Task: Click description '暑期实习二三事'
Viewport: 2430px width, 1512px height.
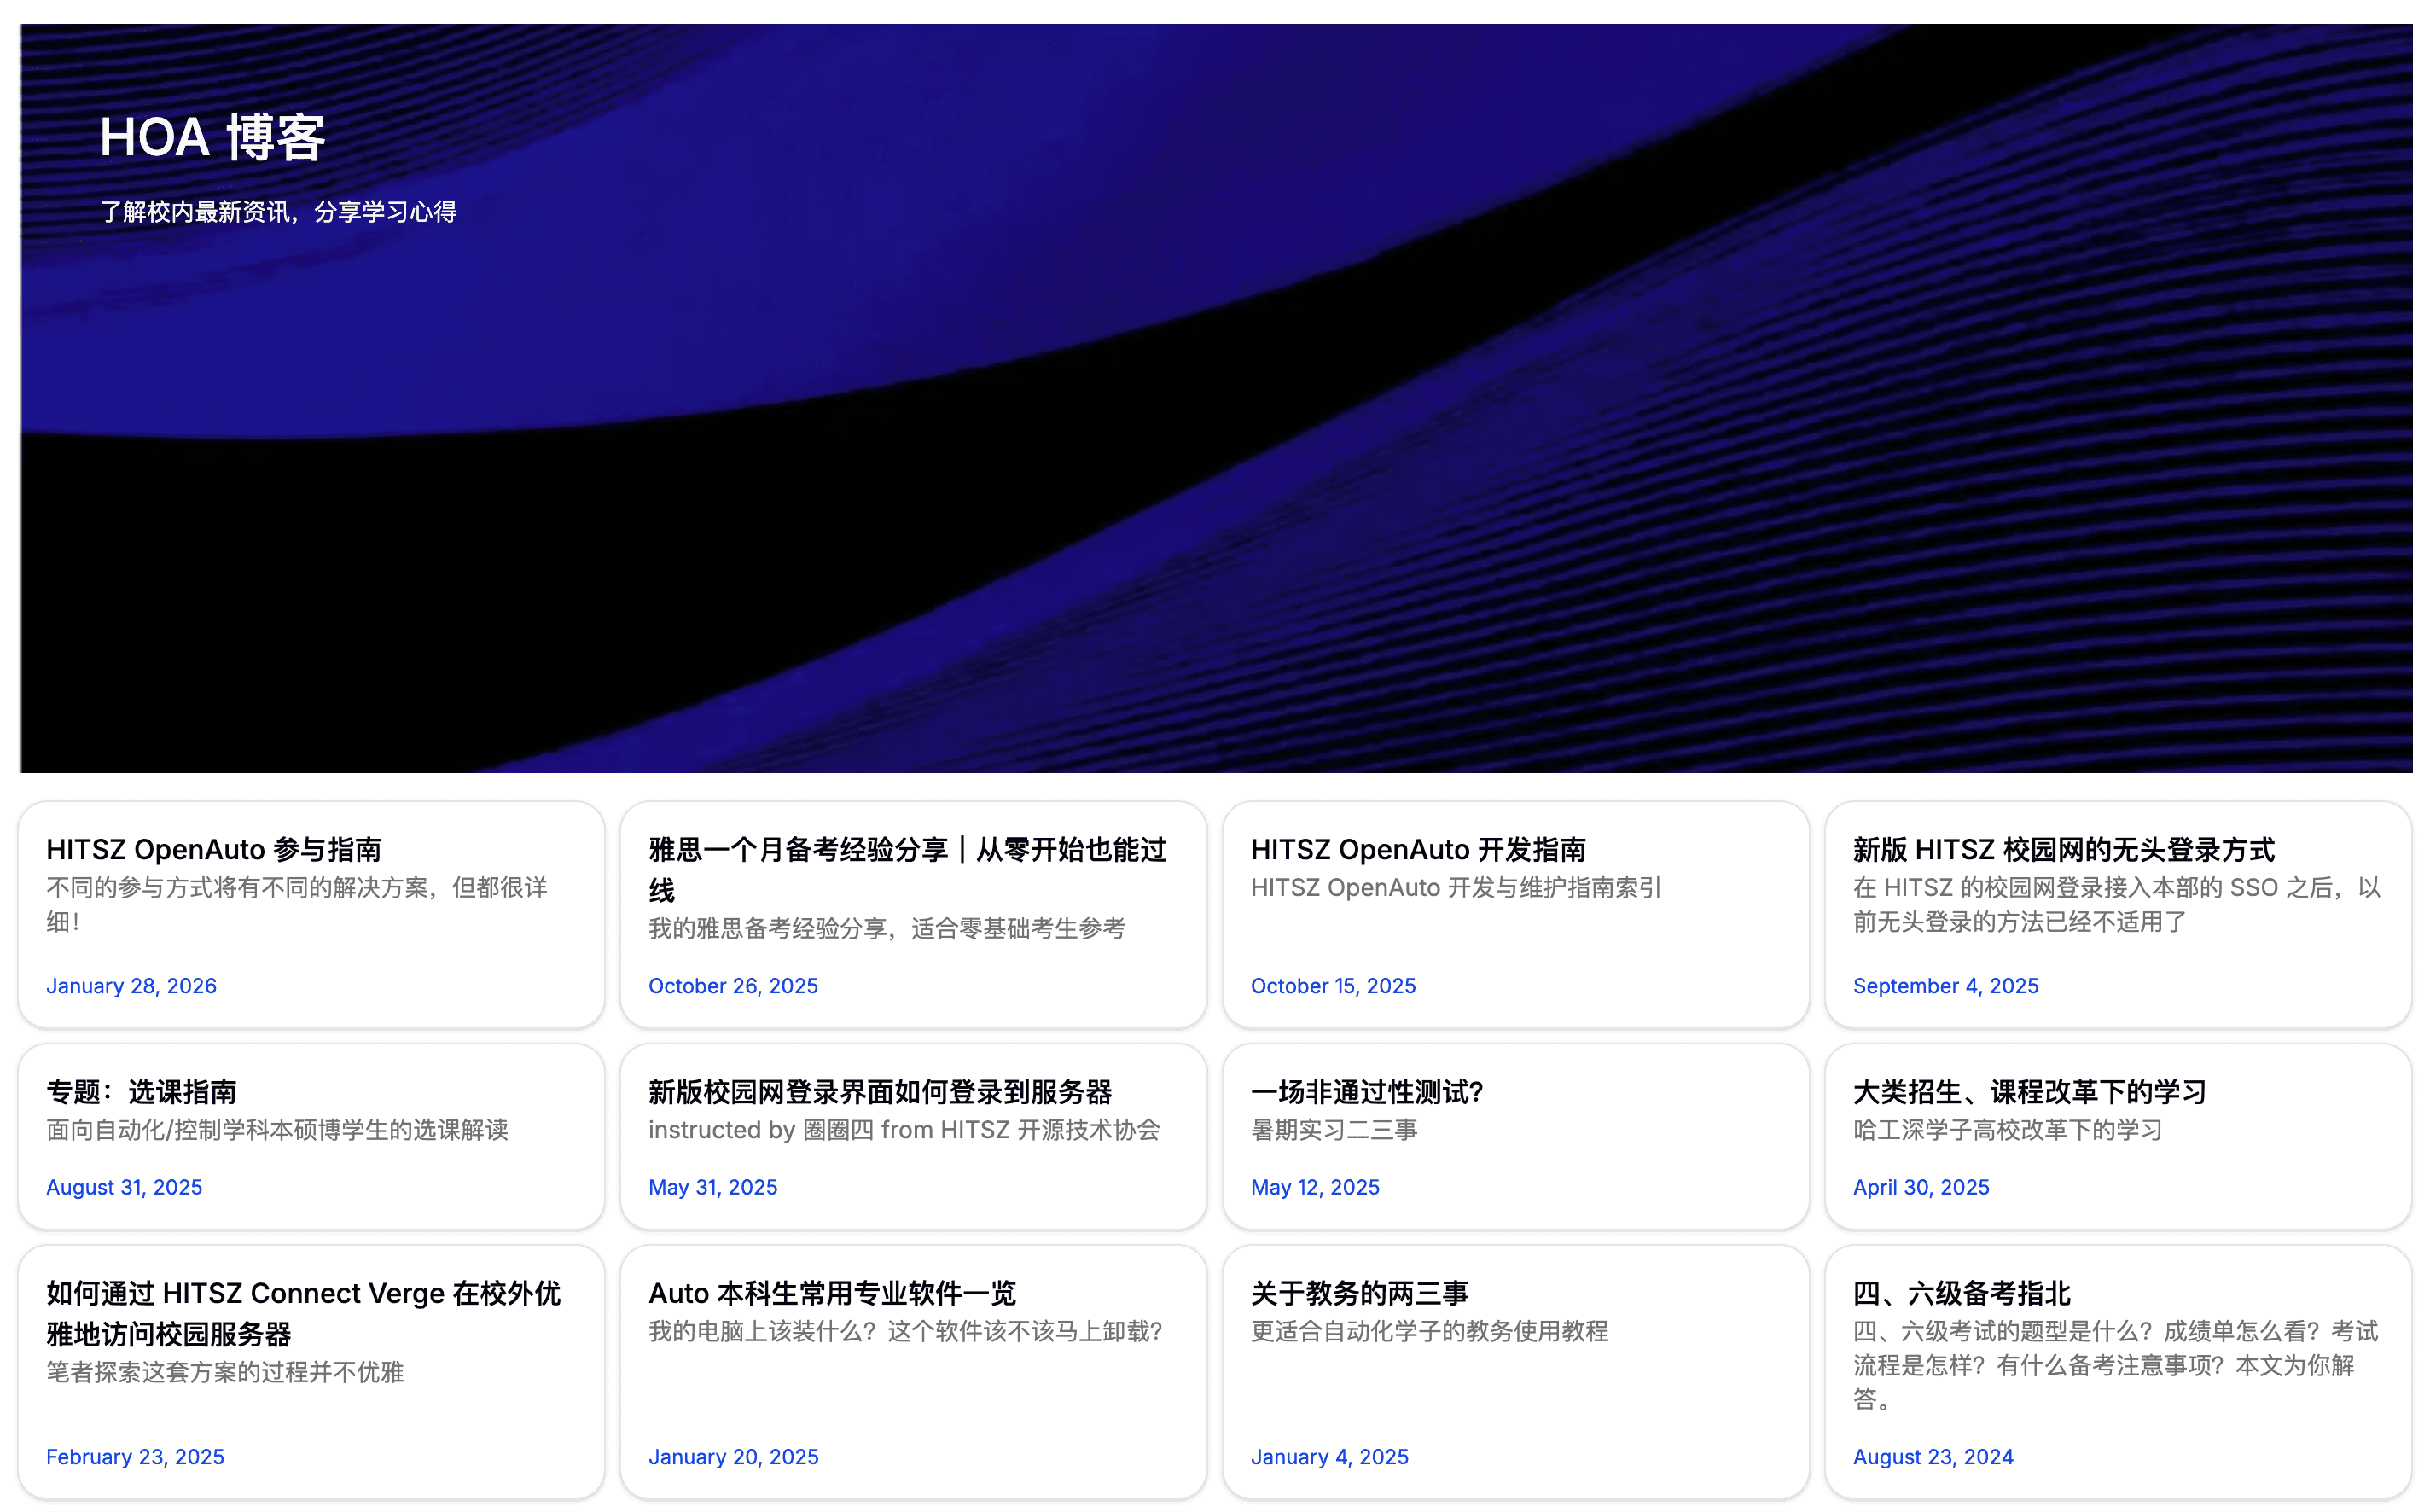Action: tap(1333, 1130)
